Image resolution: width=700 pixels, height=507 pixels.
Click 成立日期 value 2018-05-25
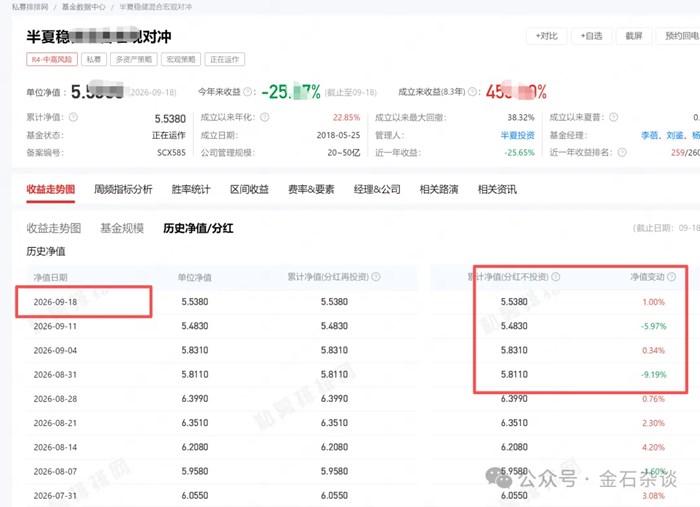point(338,135)
